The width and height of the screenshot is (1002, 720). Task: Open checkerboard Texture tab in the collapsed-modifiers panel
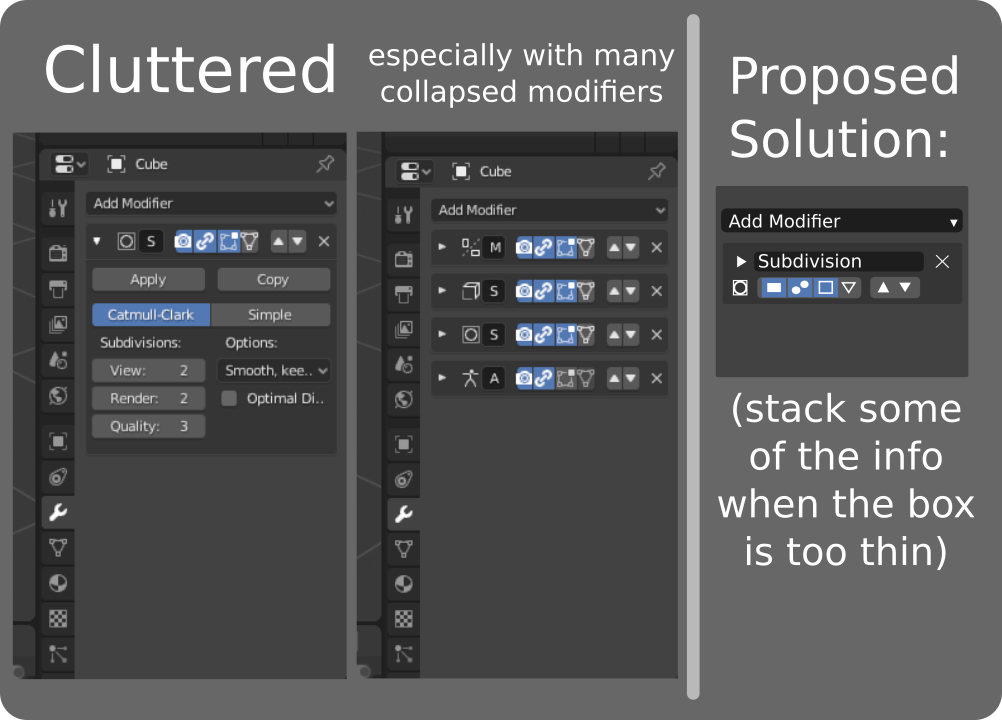click(404, 618)
